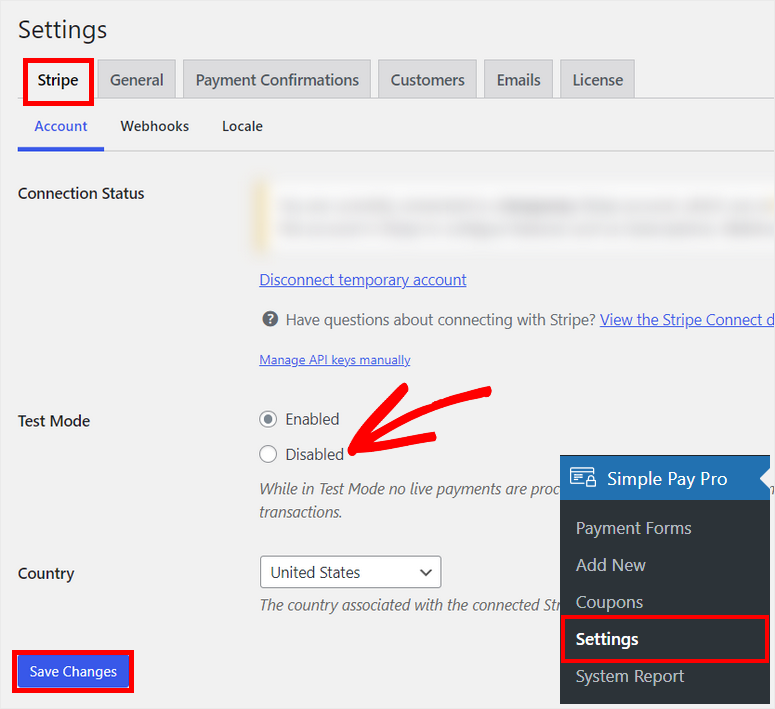
Task: Select Test Mode Disabled radio button
Action: [x=268, y=454]
